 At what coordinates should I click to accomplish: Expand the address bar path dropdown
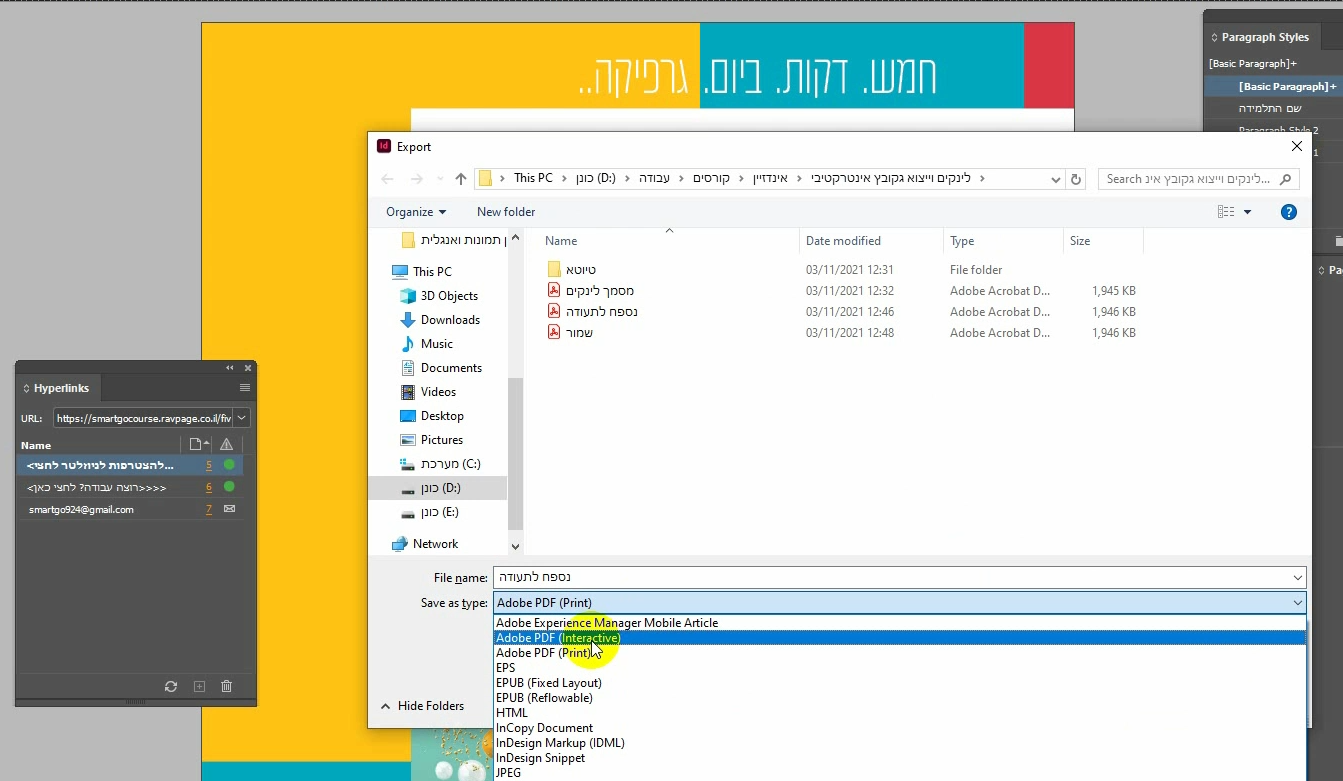(1054, 178)
